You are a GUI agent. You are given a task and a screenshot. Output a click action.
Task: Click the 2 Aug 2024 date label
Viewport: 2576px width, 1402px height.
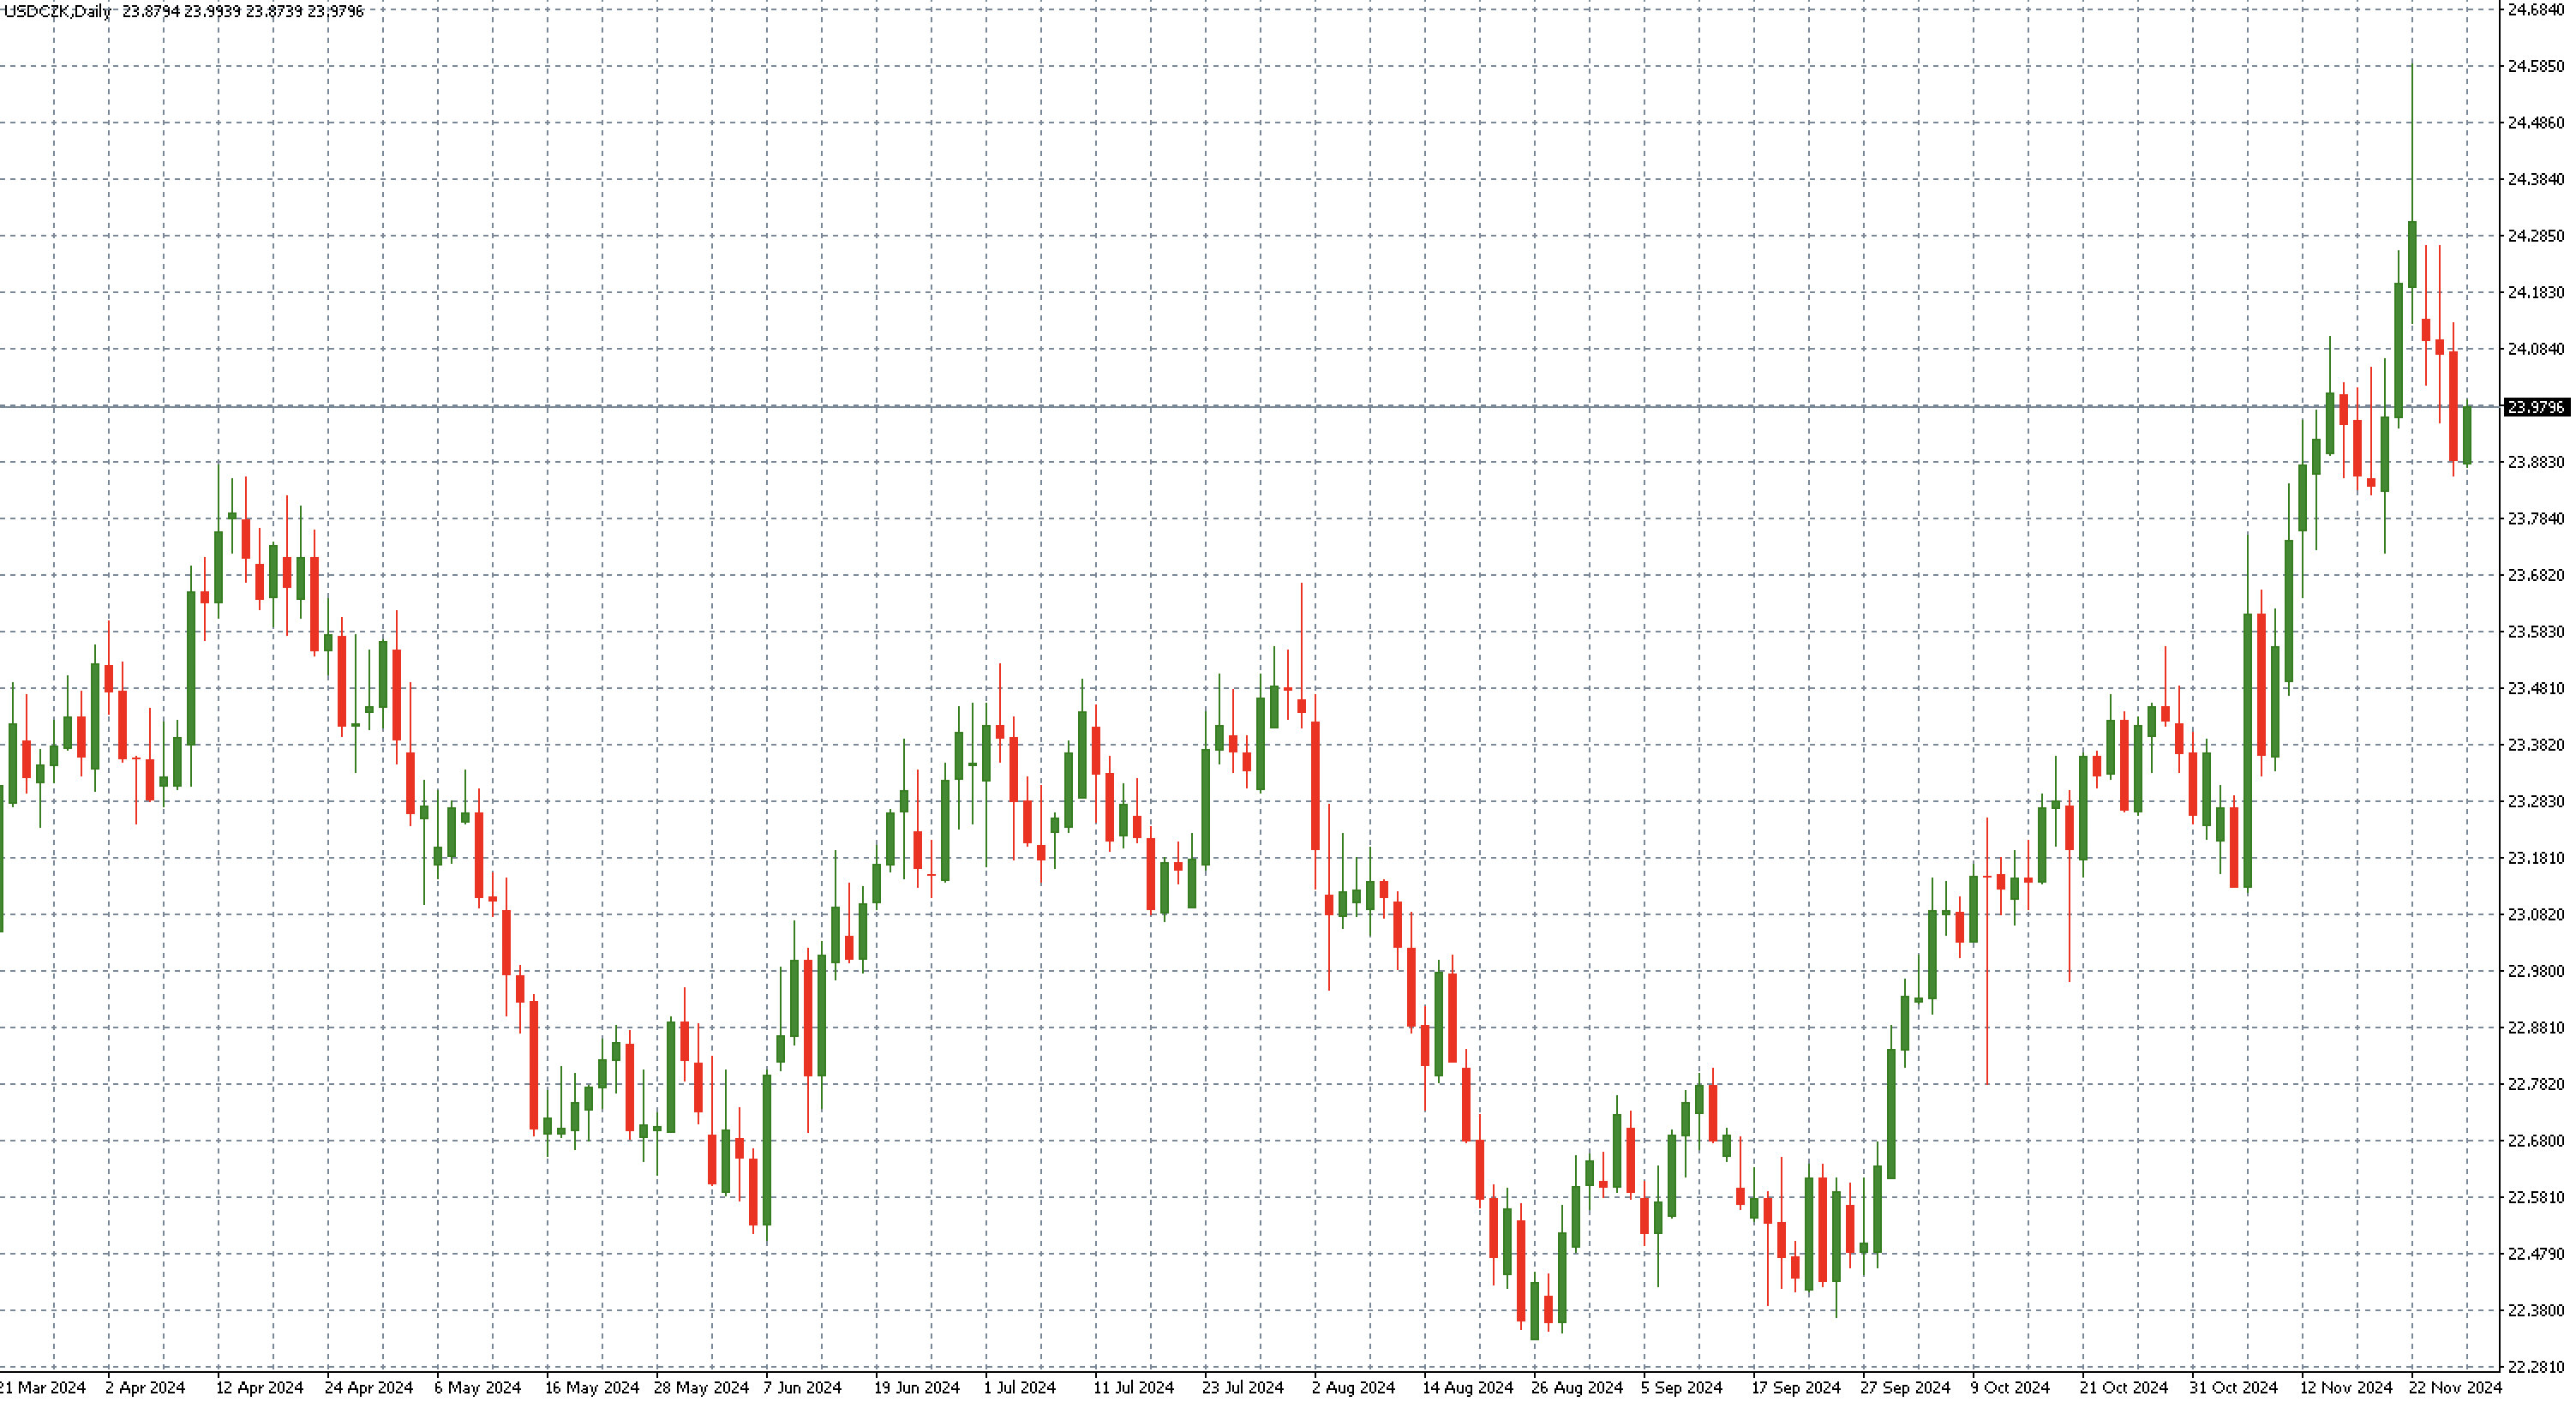click(1353, 1388)
